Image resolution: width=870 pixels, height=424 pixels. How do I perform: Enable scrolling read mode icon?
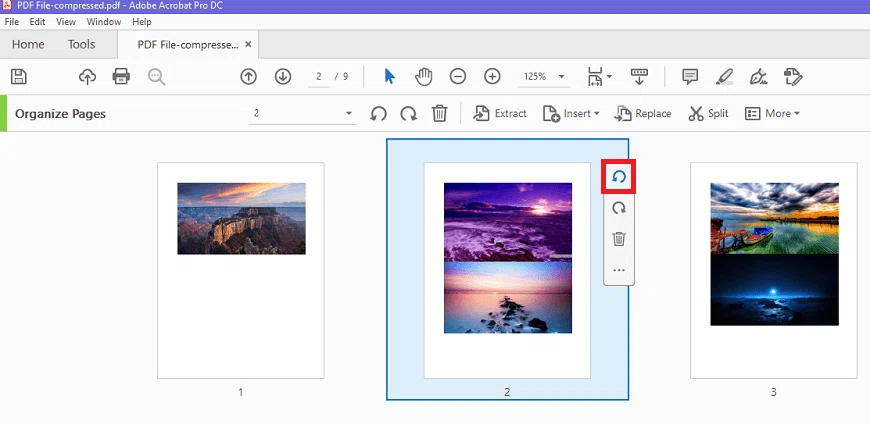[x=639, y=77]
